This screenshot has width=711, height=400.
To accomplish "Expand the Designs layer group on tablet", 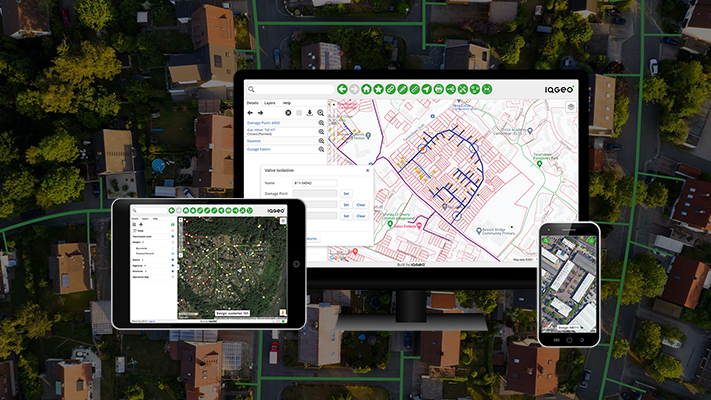I will (x=143, y=242).
